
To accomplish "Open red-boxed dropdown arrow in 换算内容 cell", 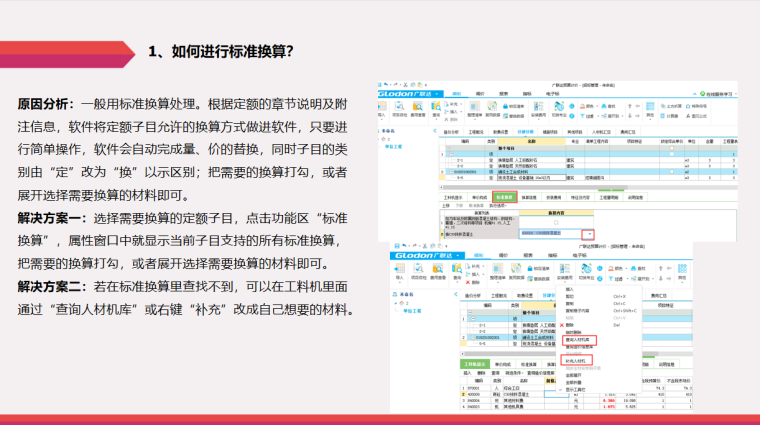I will [x=588, y=234].
